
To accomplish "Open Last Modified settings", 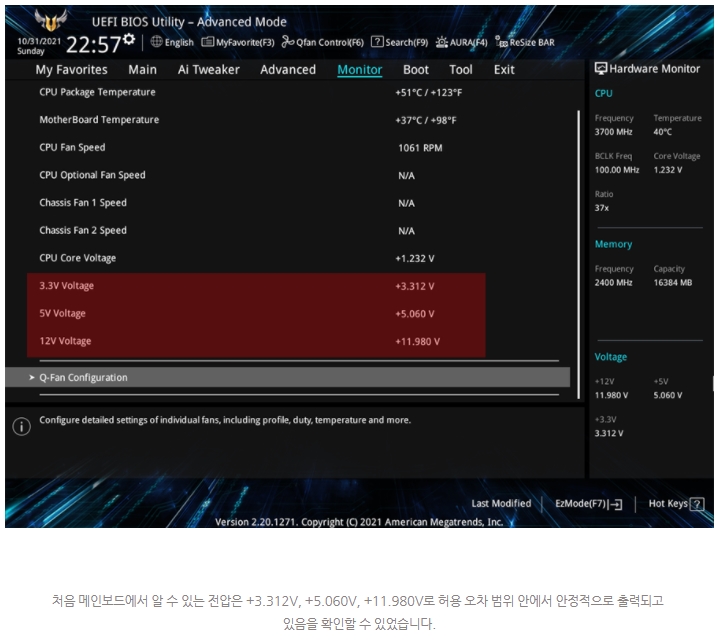I will pos(501,504).
